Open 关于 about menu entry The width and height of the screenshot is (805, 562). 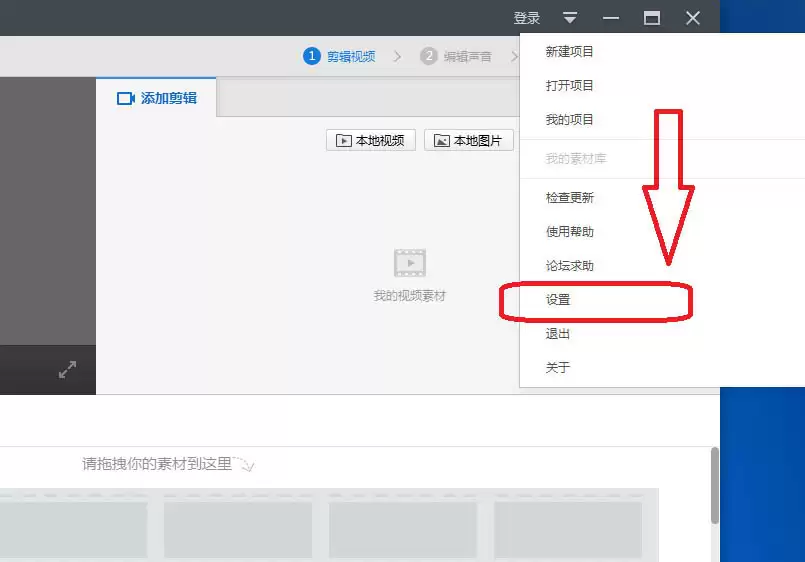[x=558, y=367]
